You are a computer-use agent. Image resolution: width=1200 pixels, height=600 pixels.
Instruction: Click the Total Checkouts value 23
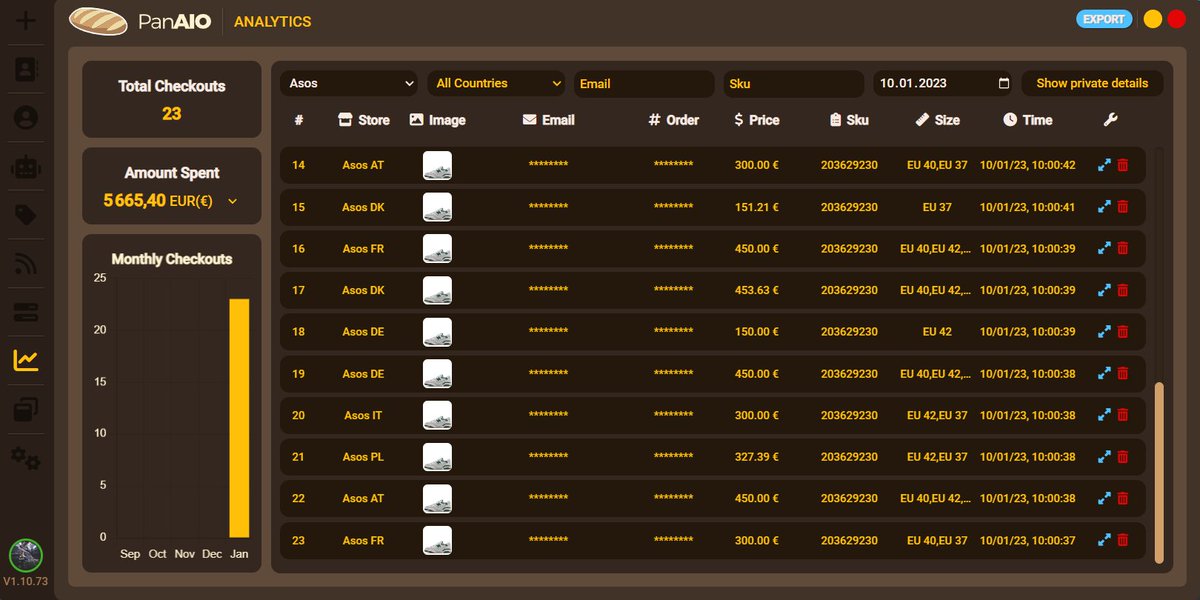tap(172, 114)
